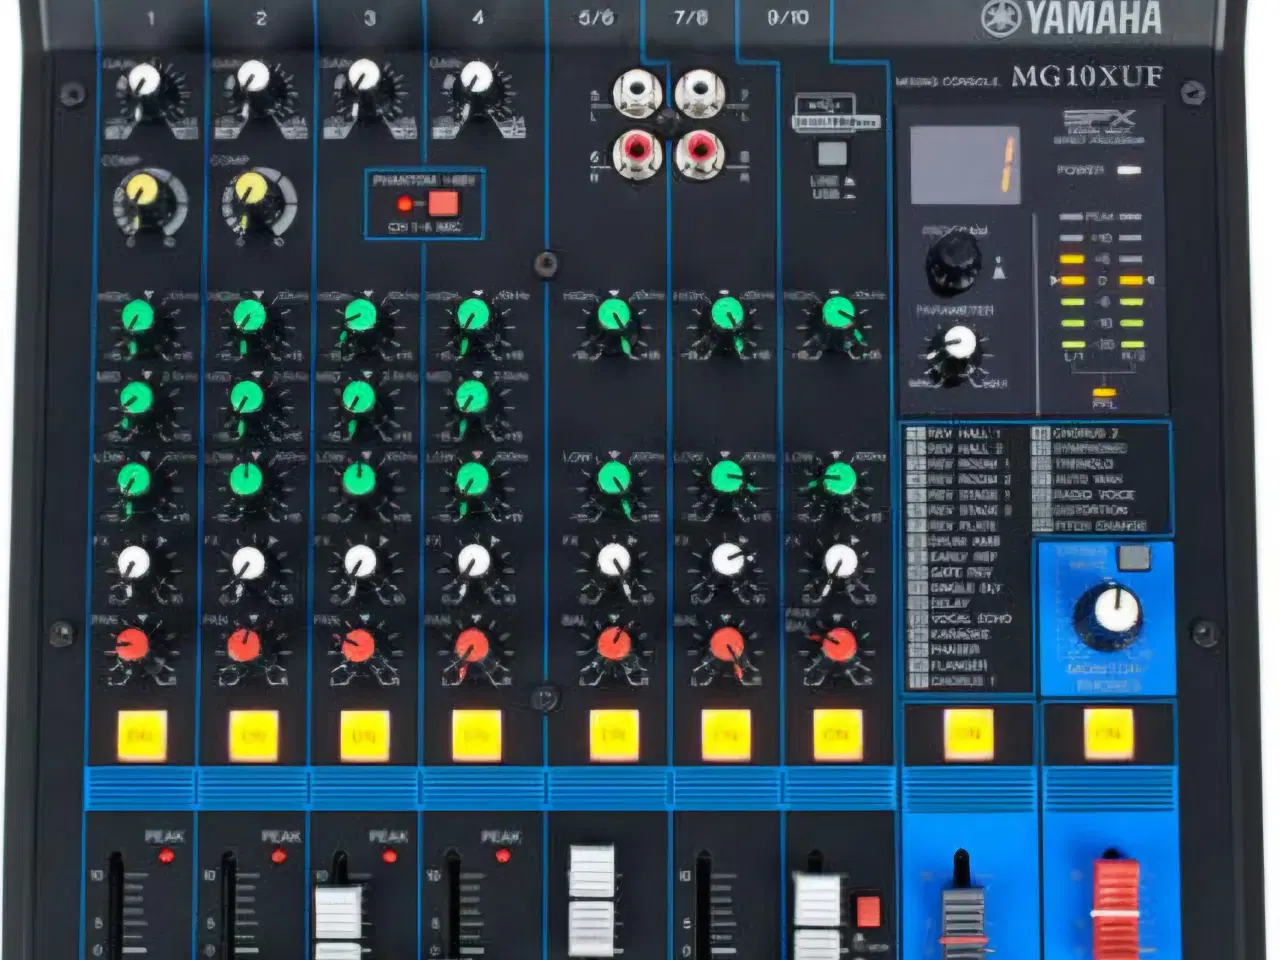
Task: Toggle channel 2 yellow ON button
Action: pyautogui.click(x=253, y=736)
